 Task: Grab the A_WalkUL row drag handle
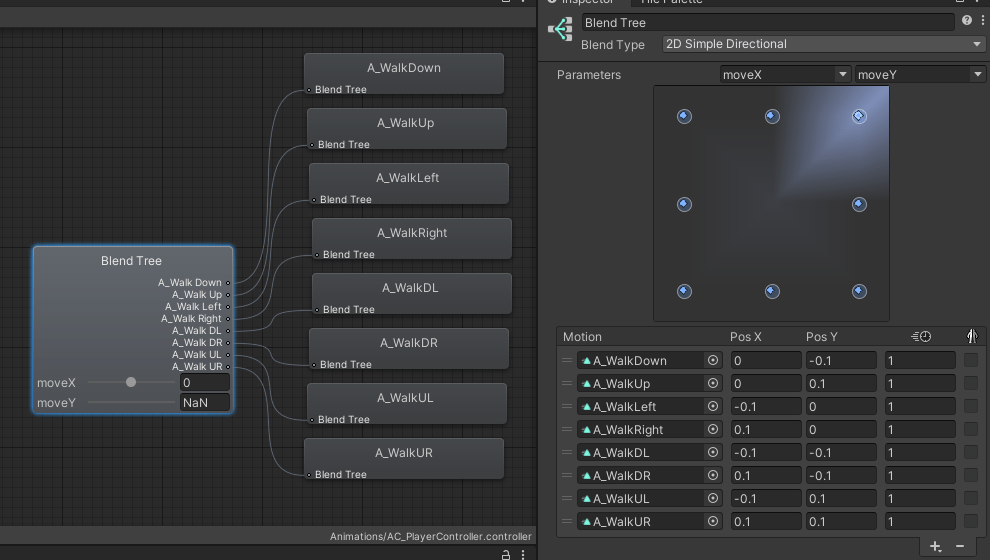pos(567,498)
